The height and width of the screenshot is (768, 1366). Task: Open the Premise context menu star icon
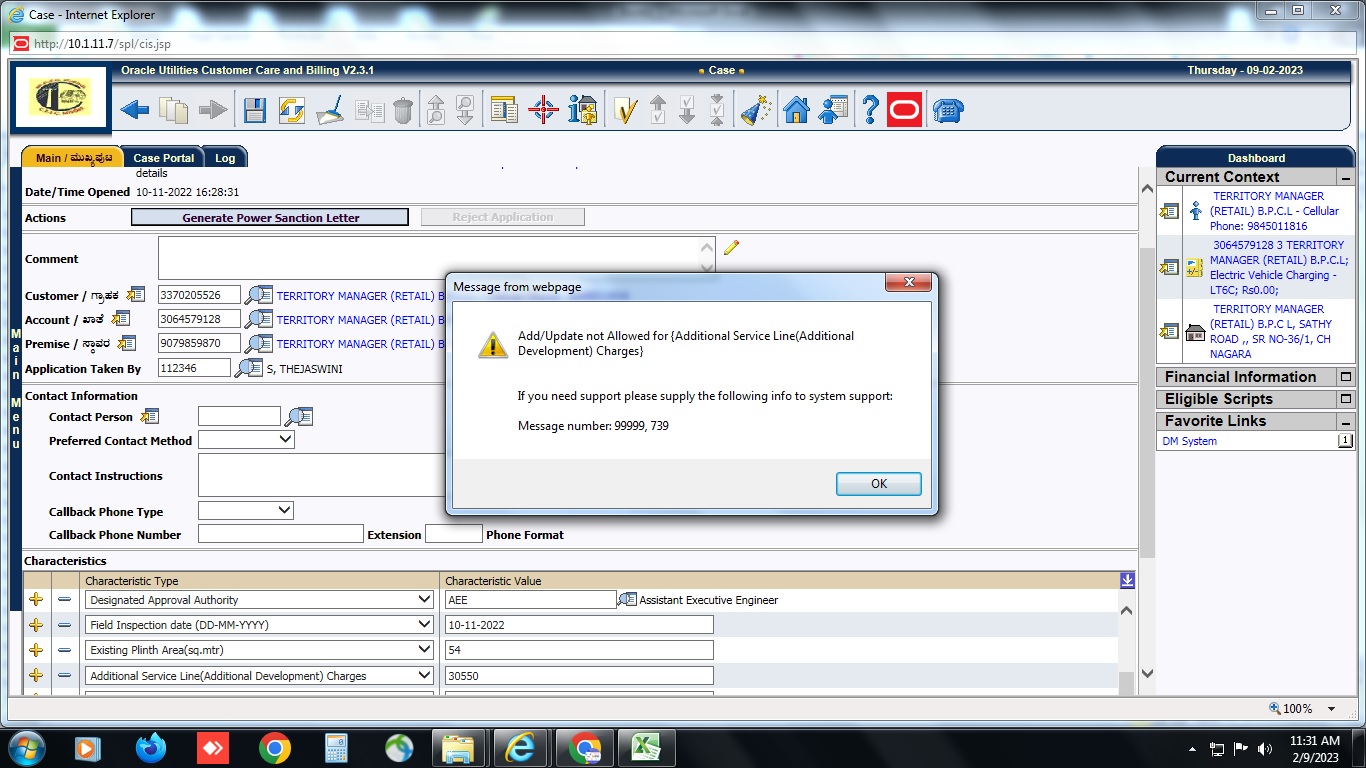point(127,343)
